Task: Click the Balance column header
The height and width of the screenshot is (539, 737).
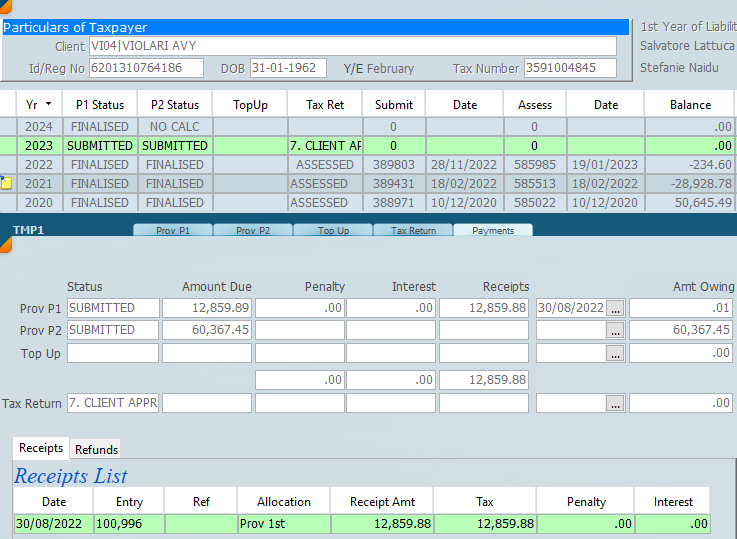Action: tap(690, 104)
